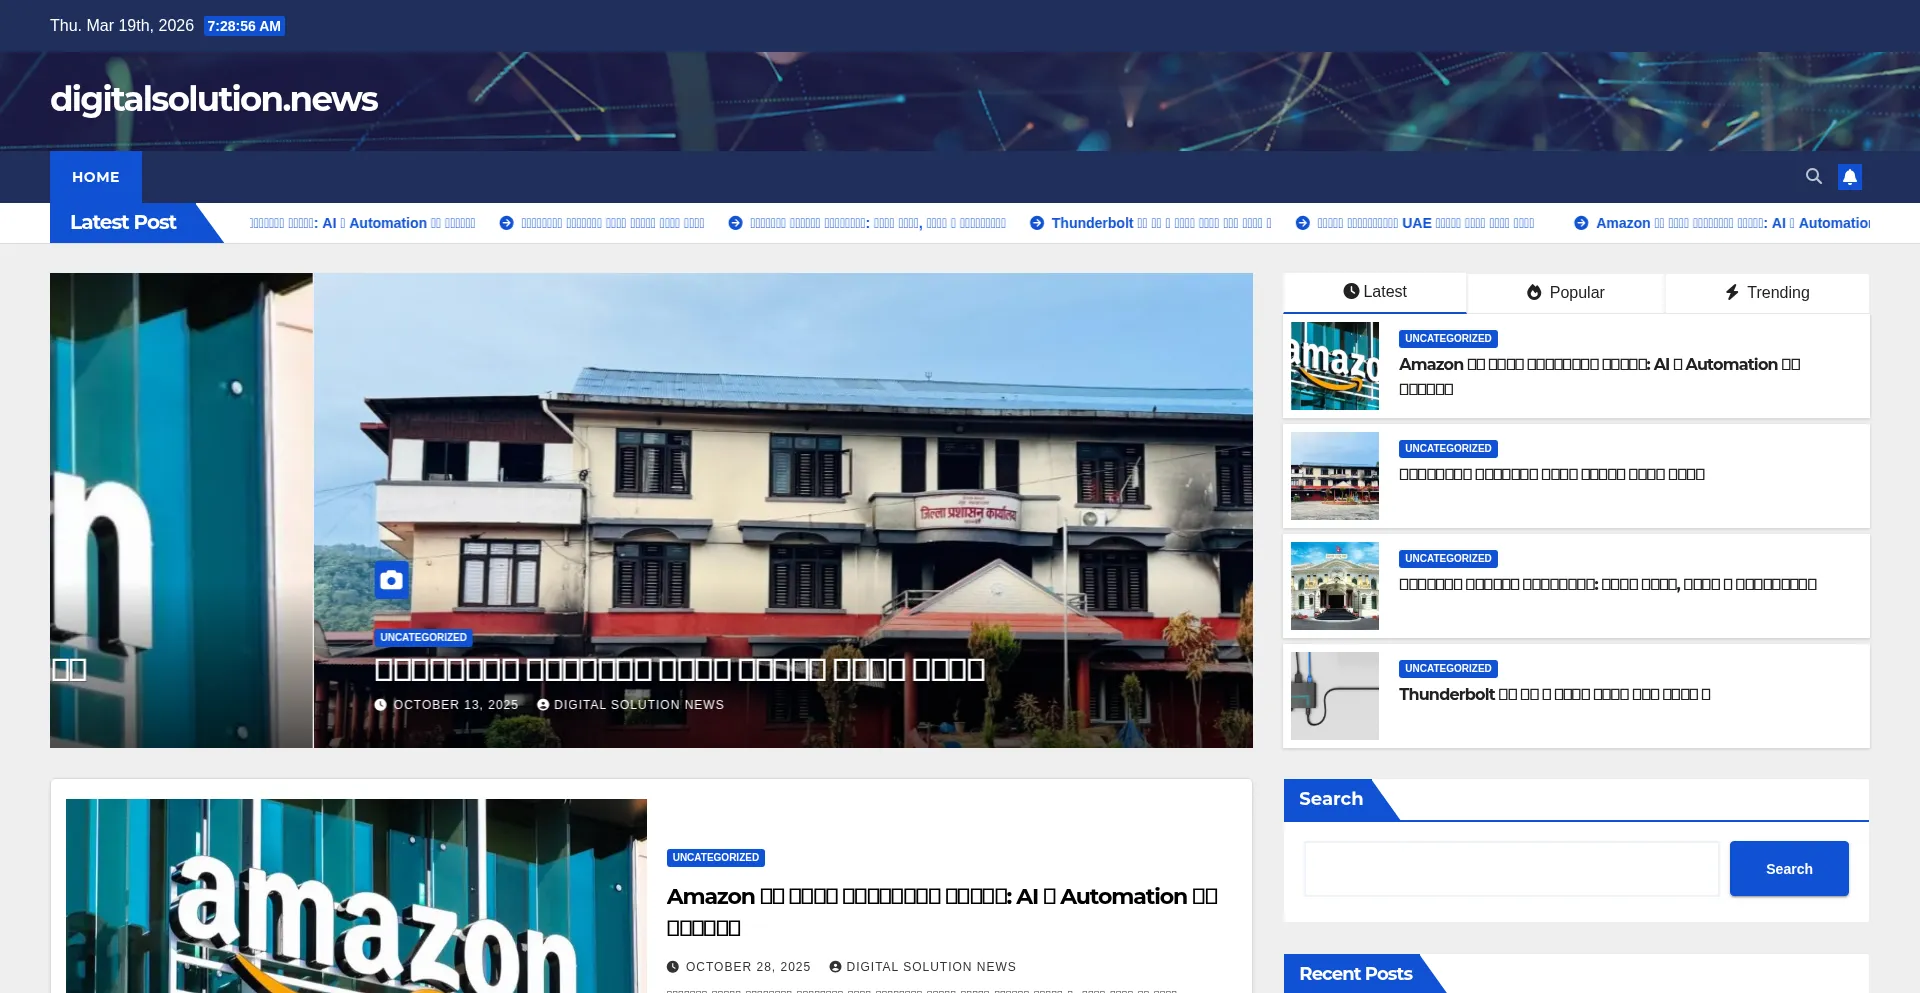The width and height of the screenshot is (1920, 993).
Task: Click the Latest Post ticker label
Action: click(123, 222)
